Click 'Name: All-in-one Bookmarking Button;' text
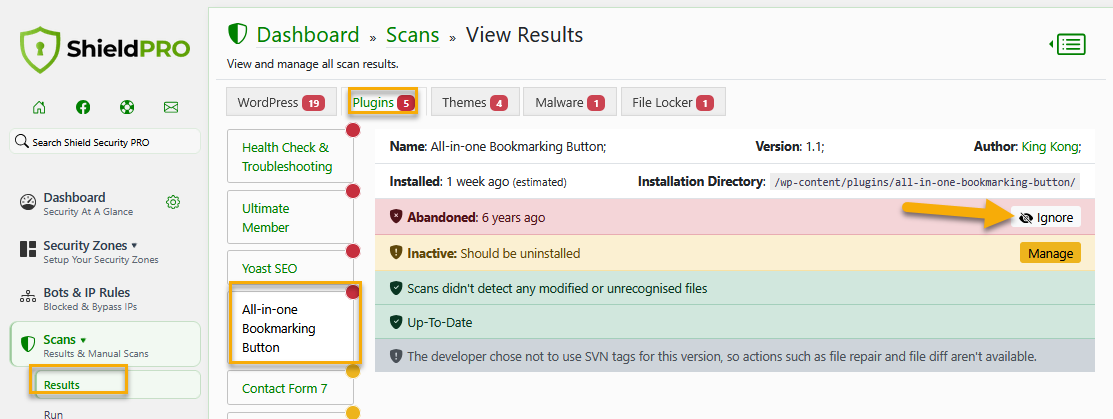 498,146
